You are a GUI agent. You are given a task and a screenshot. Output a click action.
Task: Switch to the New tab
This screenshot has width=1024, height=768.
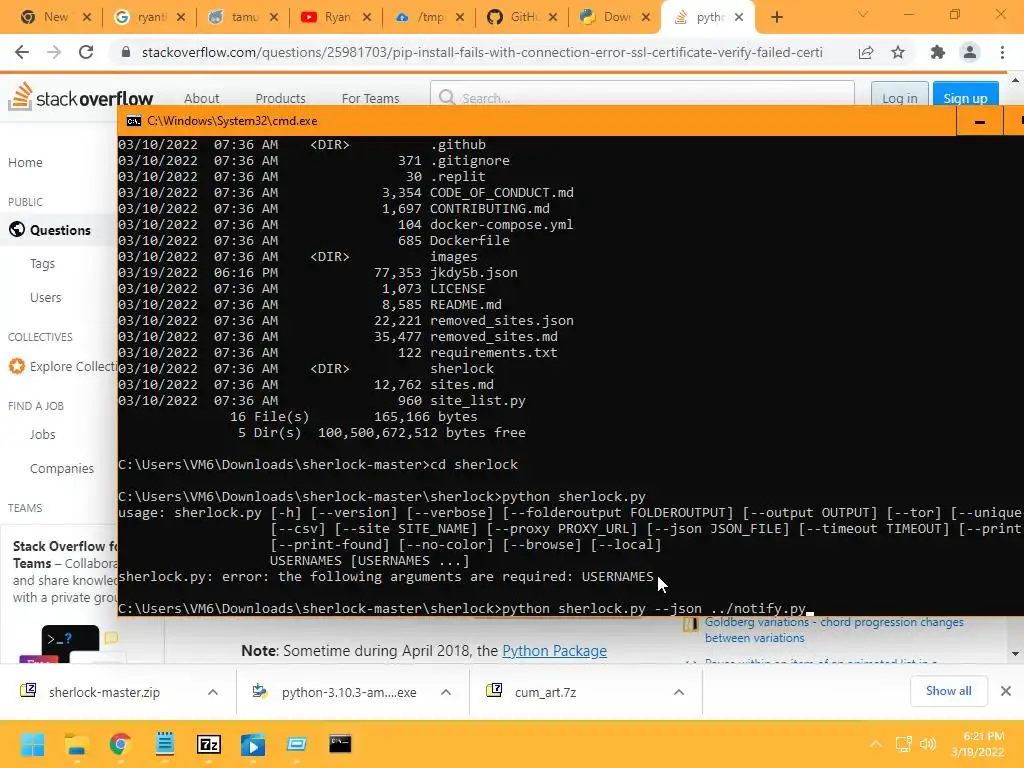tap(56, 18)
